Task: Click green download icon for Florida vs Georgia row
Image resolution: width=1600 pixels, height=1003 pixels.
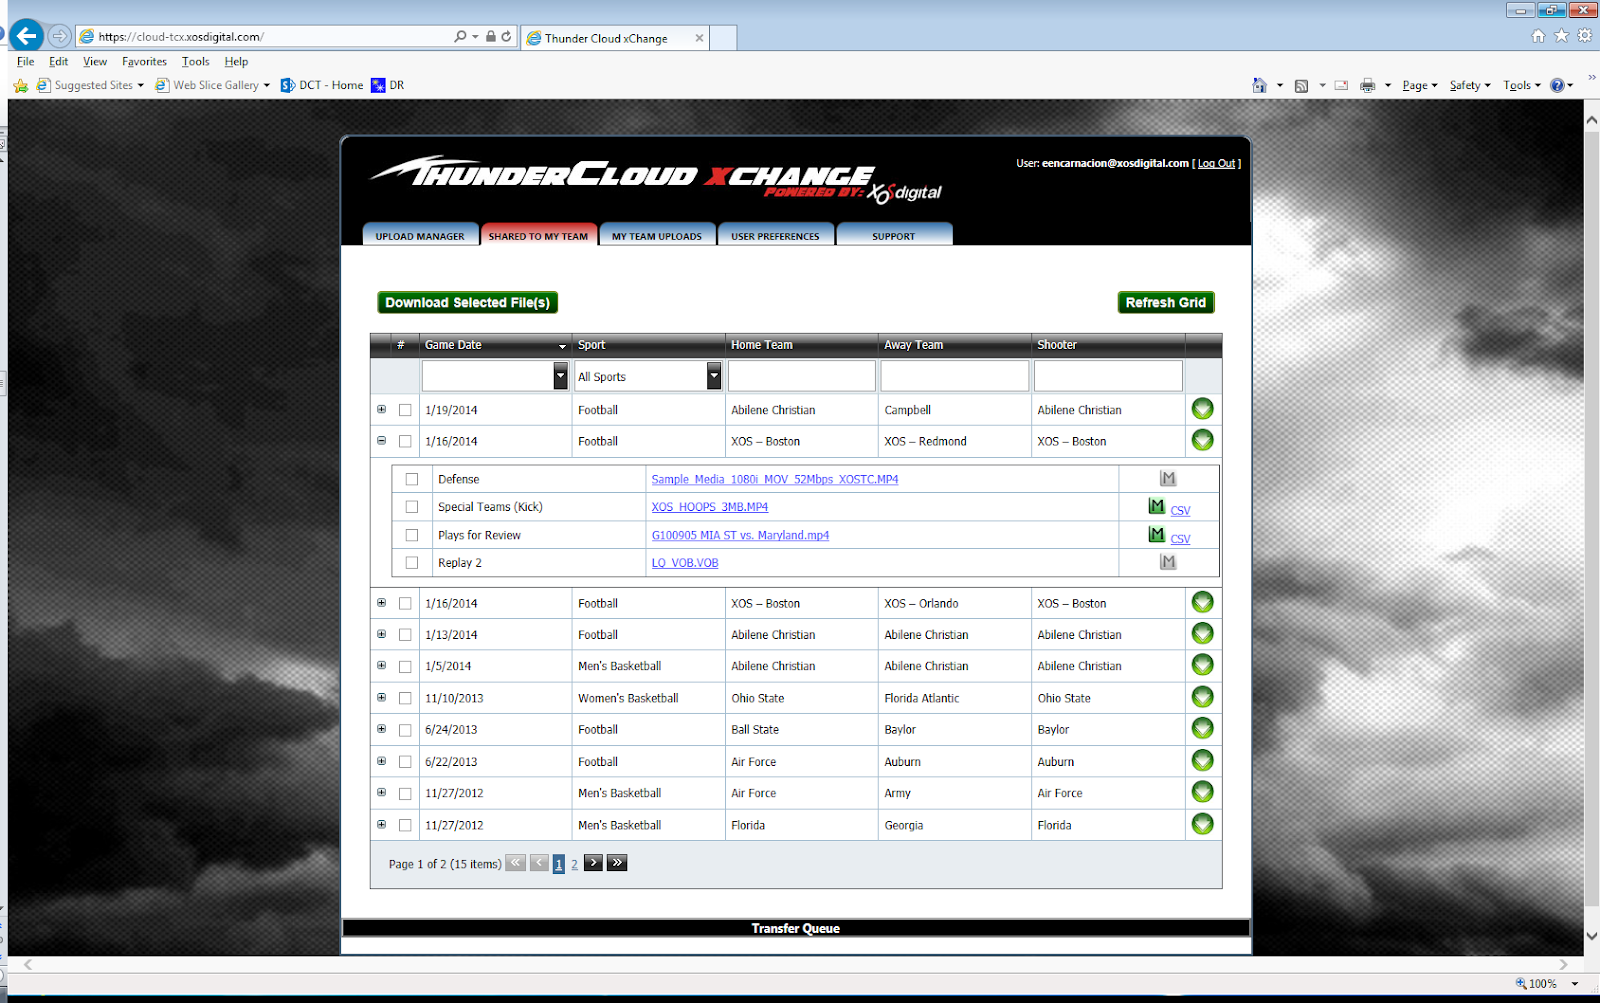Action: tap(1202, 824)
